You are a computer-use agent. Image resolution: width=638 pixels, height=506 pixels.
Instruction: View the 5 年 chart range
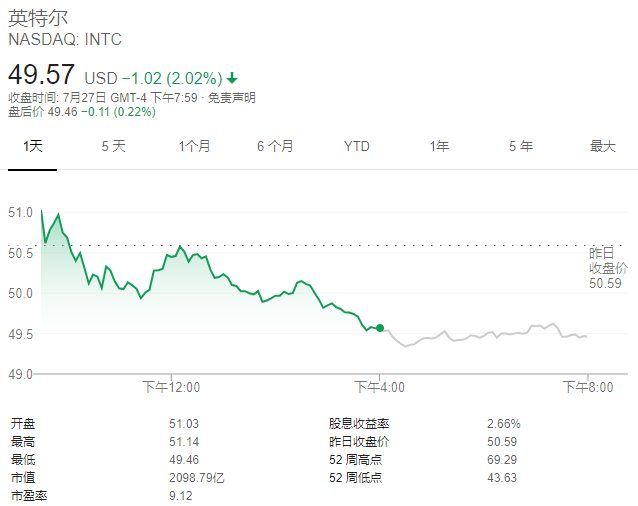[520, 146]
